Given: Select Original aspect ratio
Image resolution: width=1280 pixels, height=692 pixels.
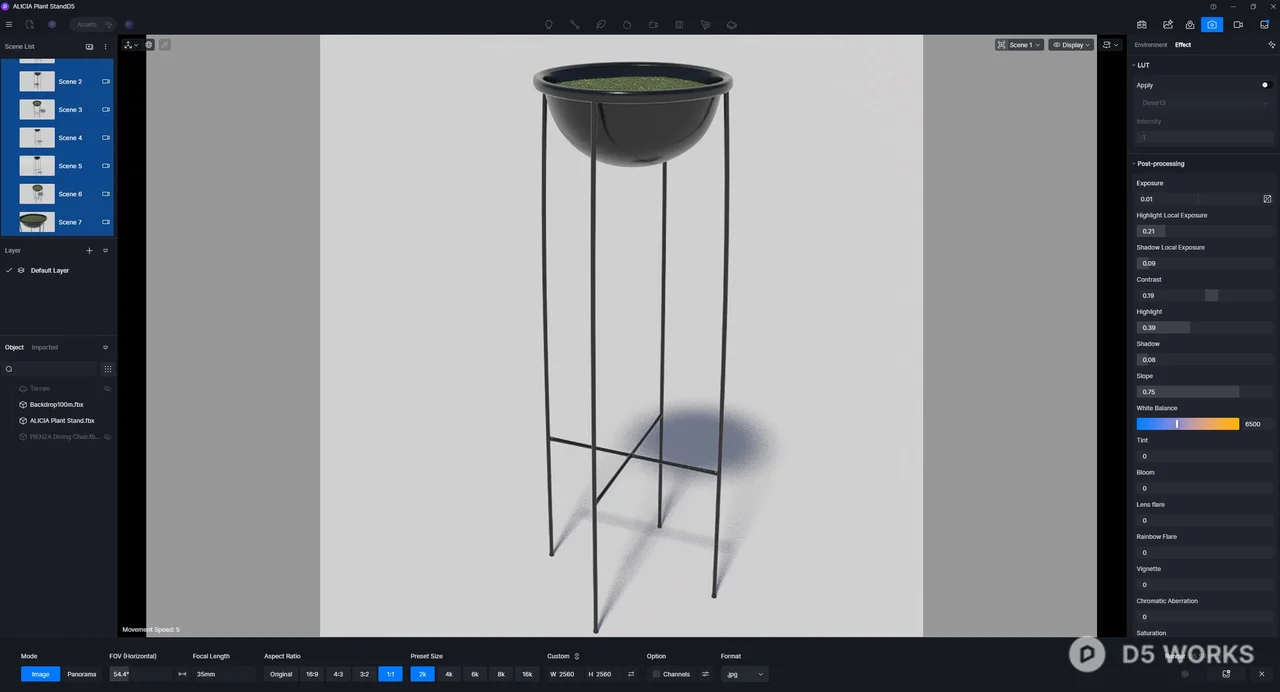Looking at the screenshot, I should [281, 674].
